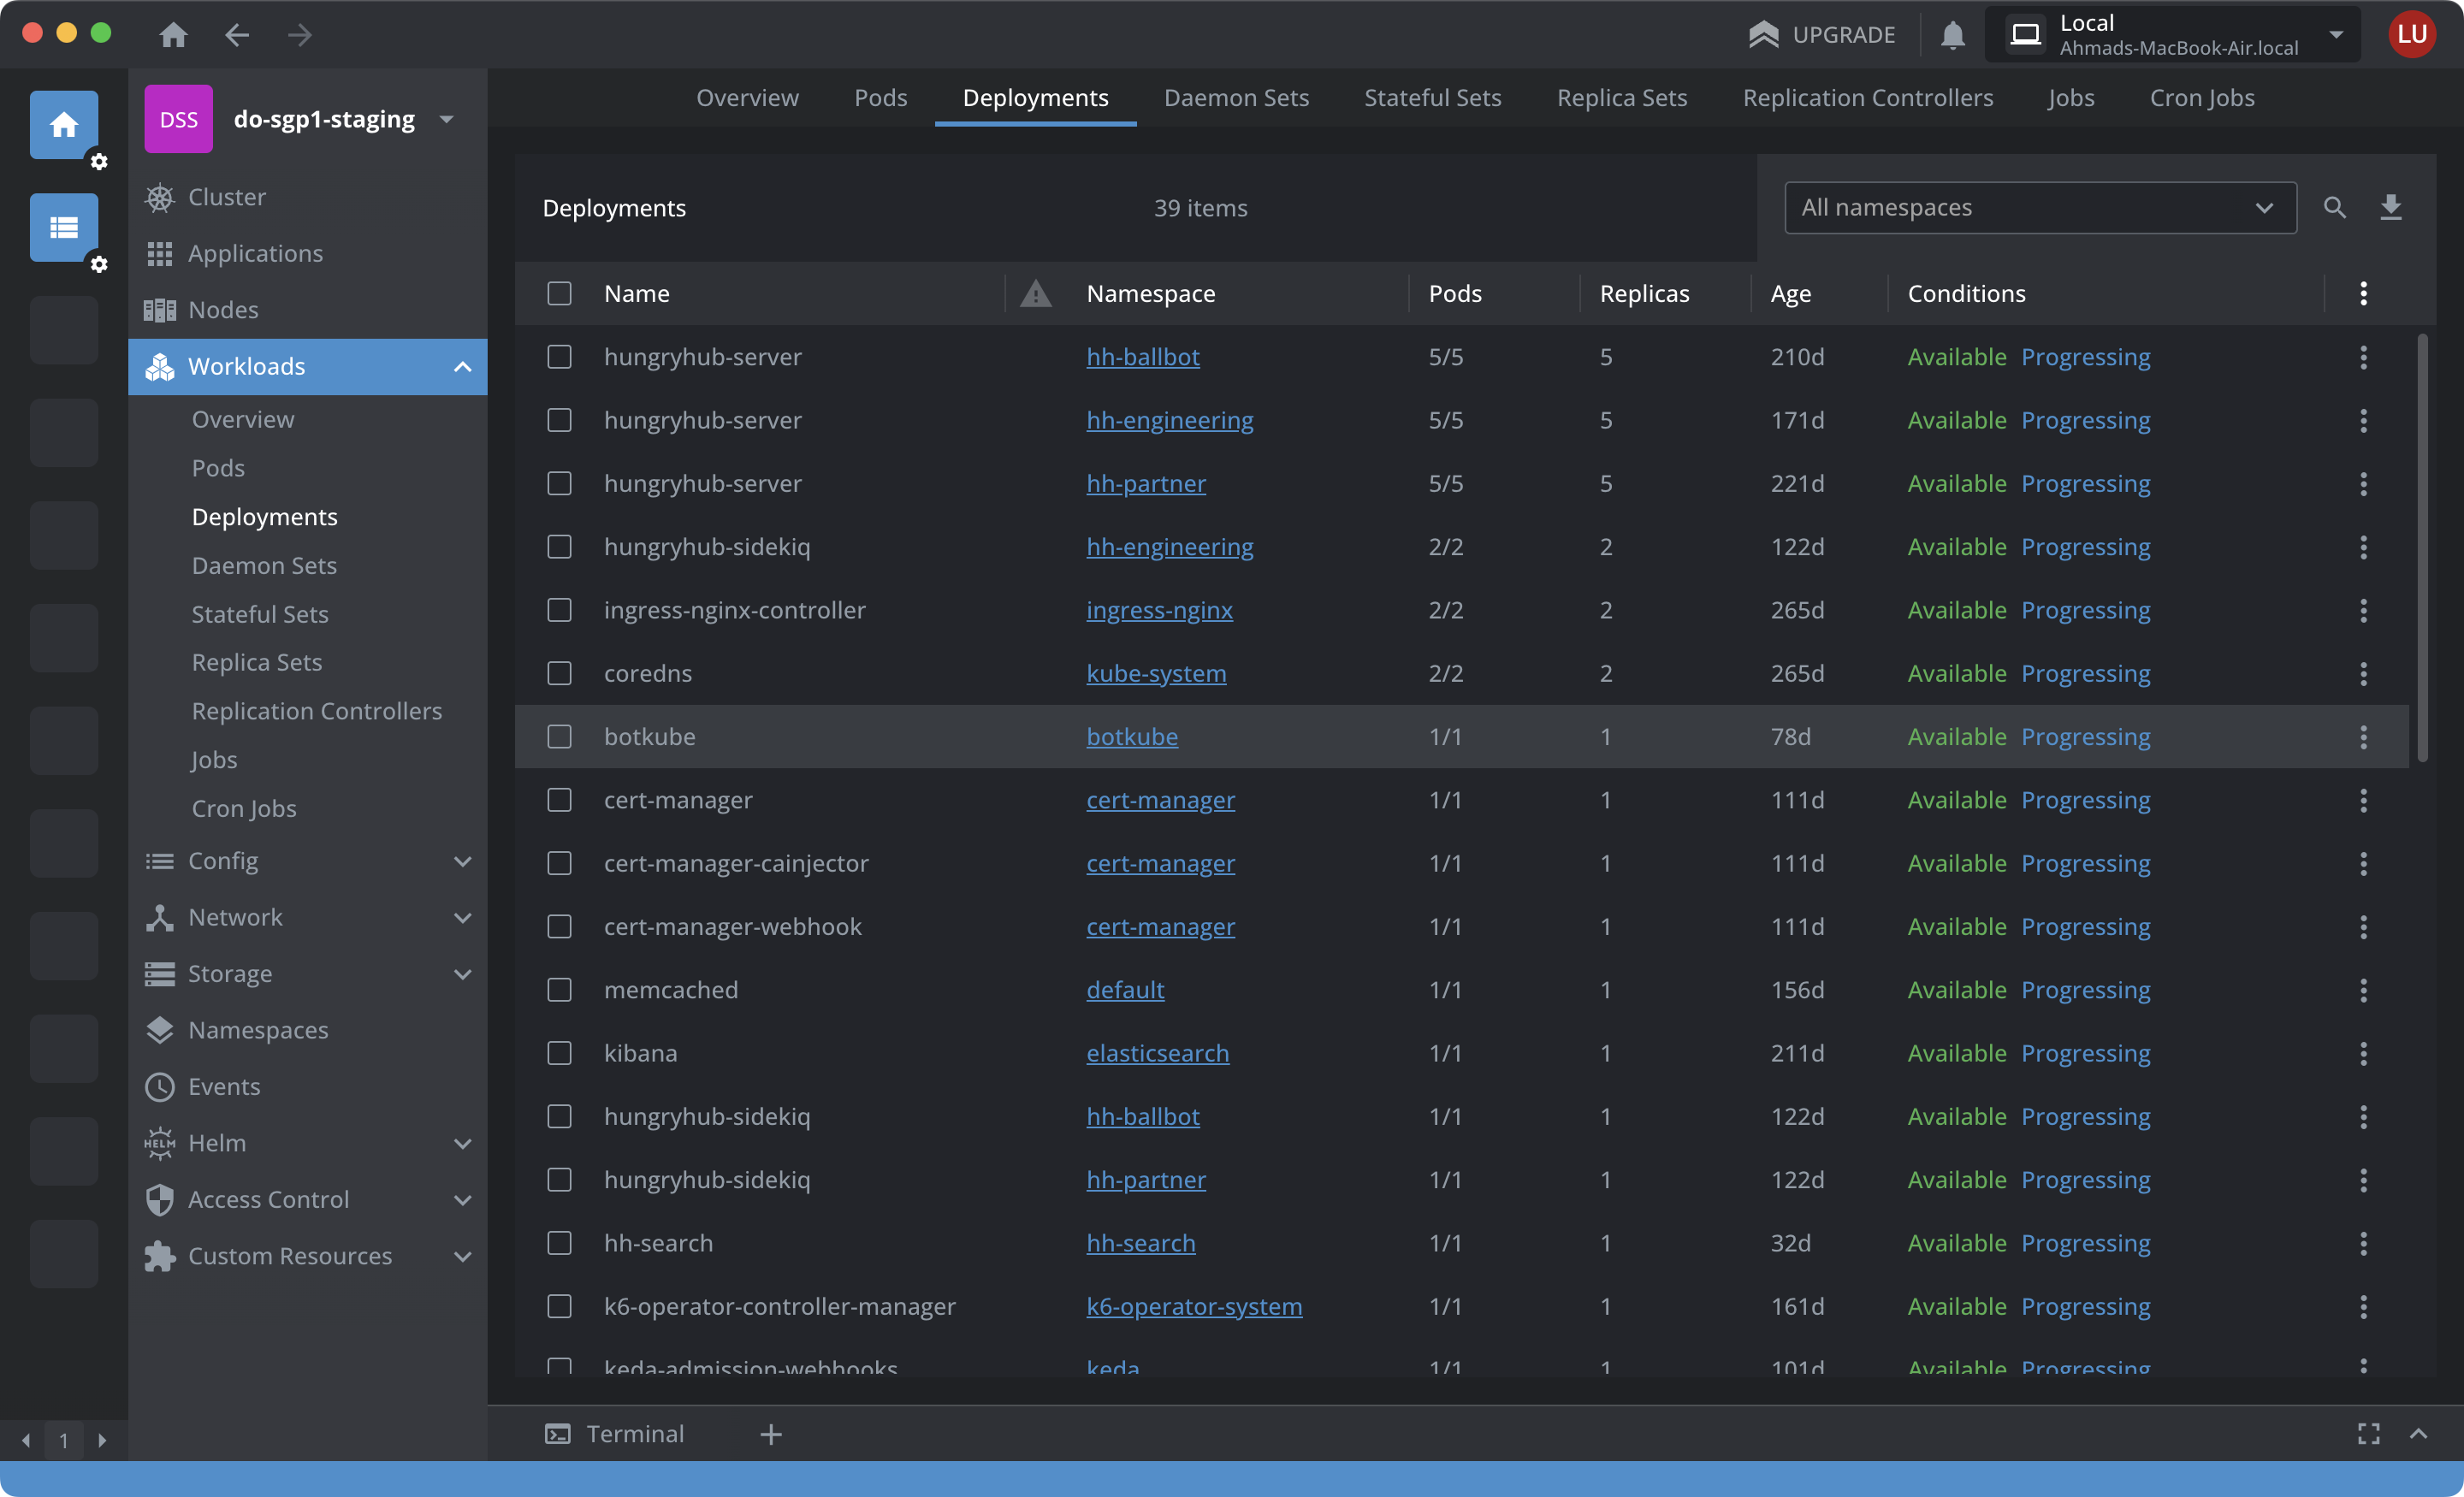
Task: Switch to the Cron Jobs tab
Action: click(x=2201, y=98)
